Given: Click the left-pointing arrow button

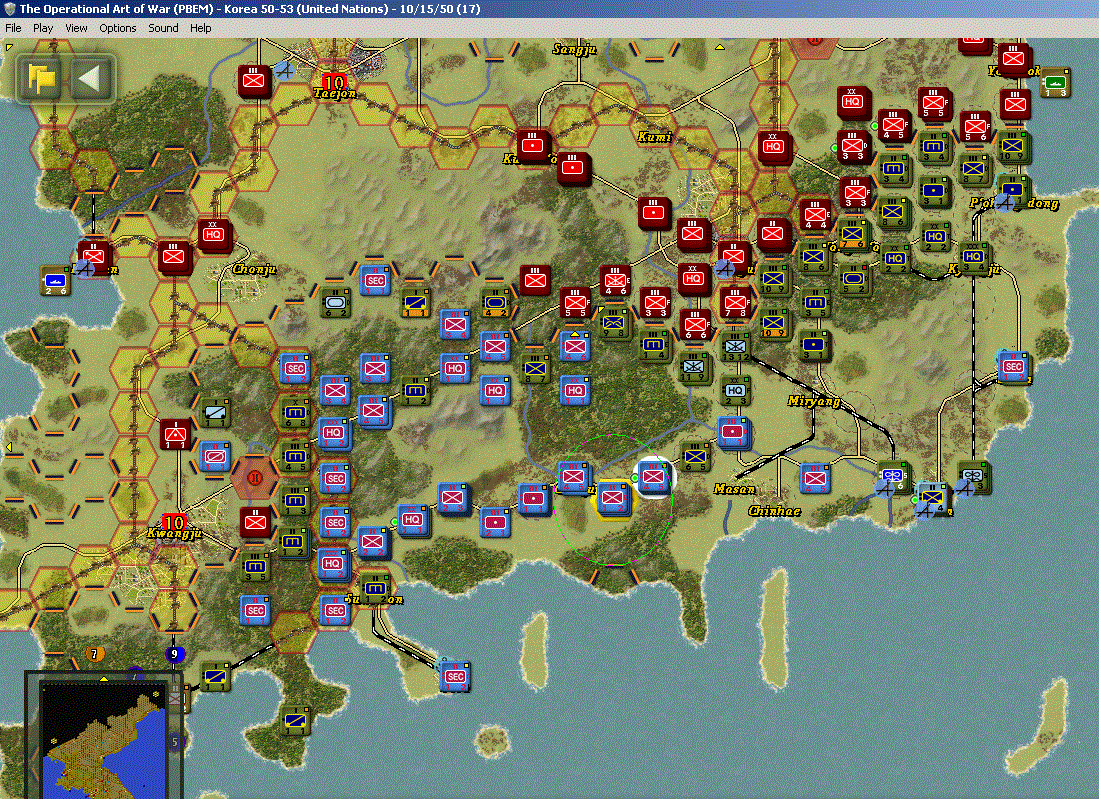Looking at the screenshot, I should [x=91, y=78].
